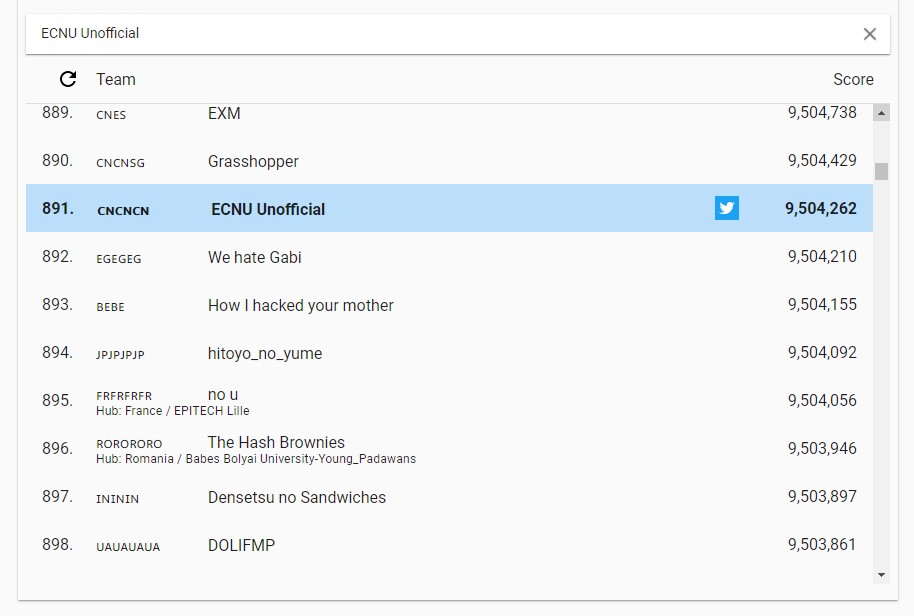
Task: Click the Team column header
Action: coord(116,79)
